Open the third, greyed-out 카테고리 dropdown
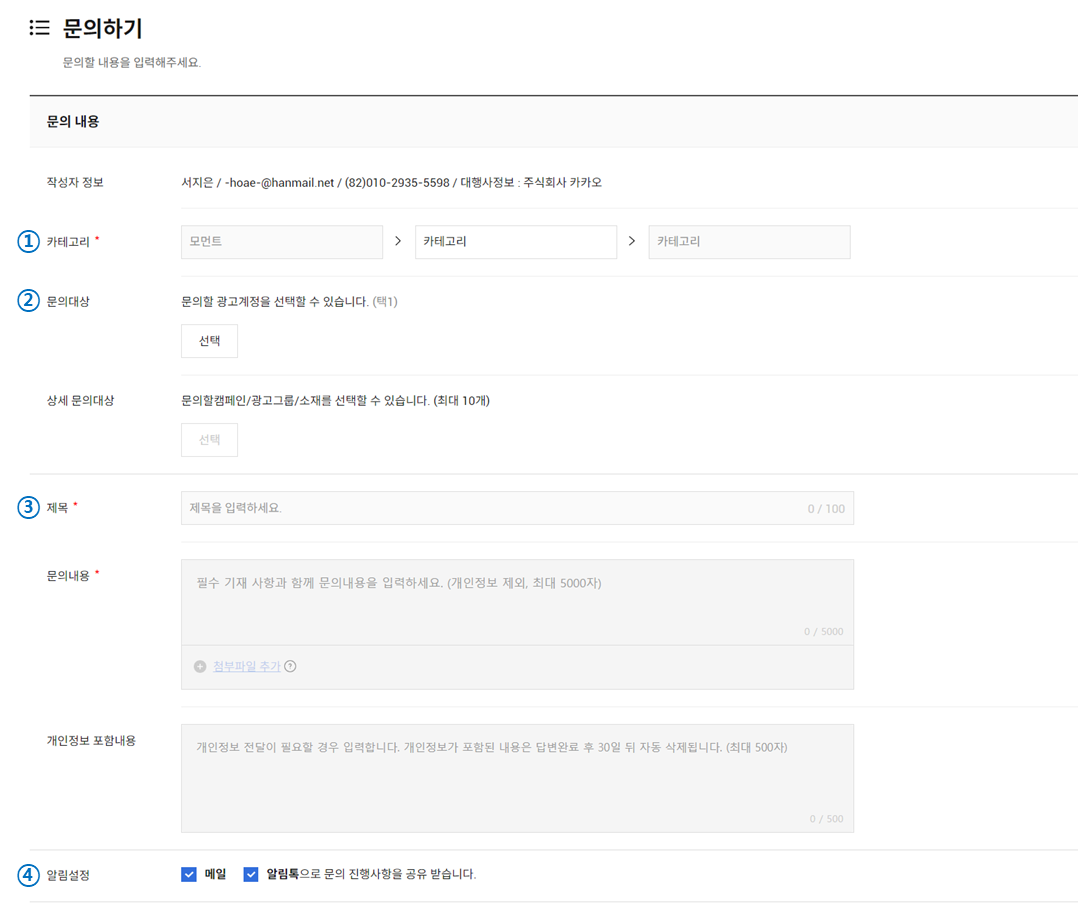1078x919 pixels. coord(749,242)
